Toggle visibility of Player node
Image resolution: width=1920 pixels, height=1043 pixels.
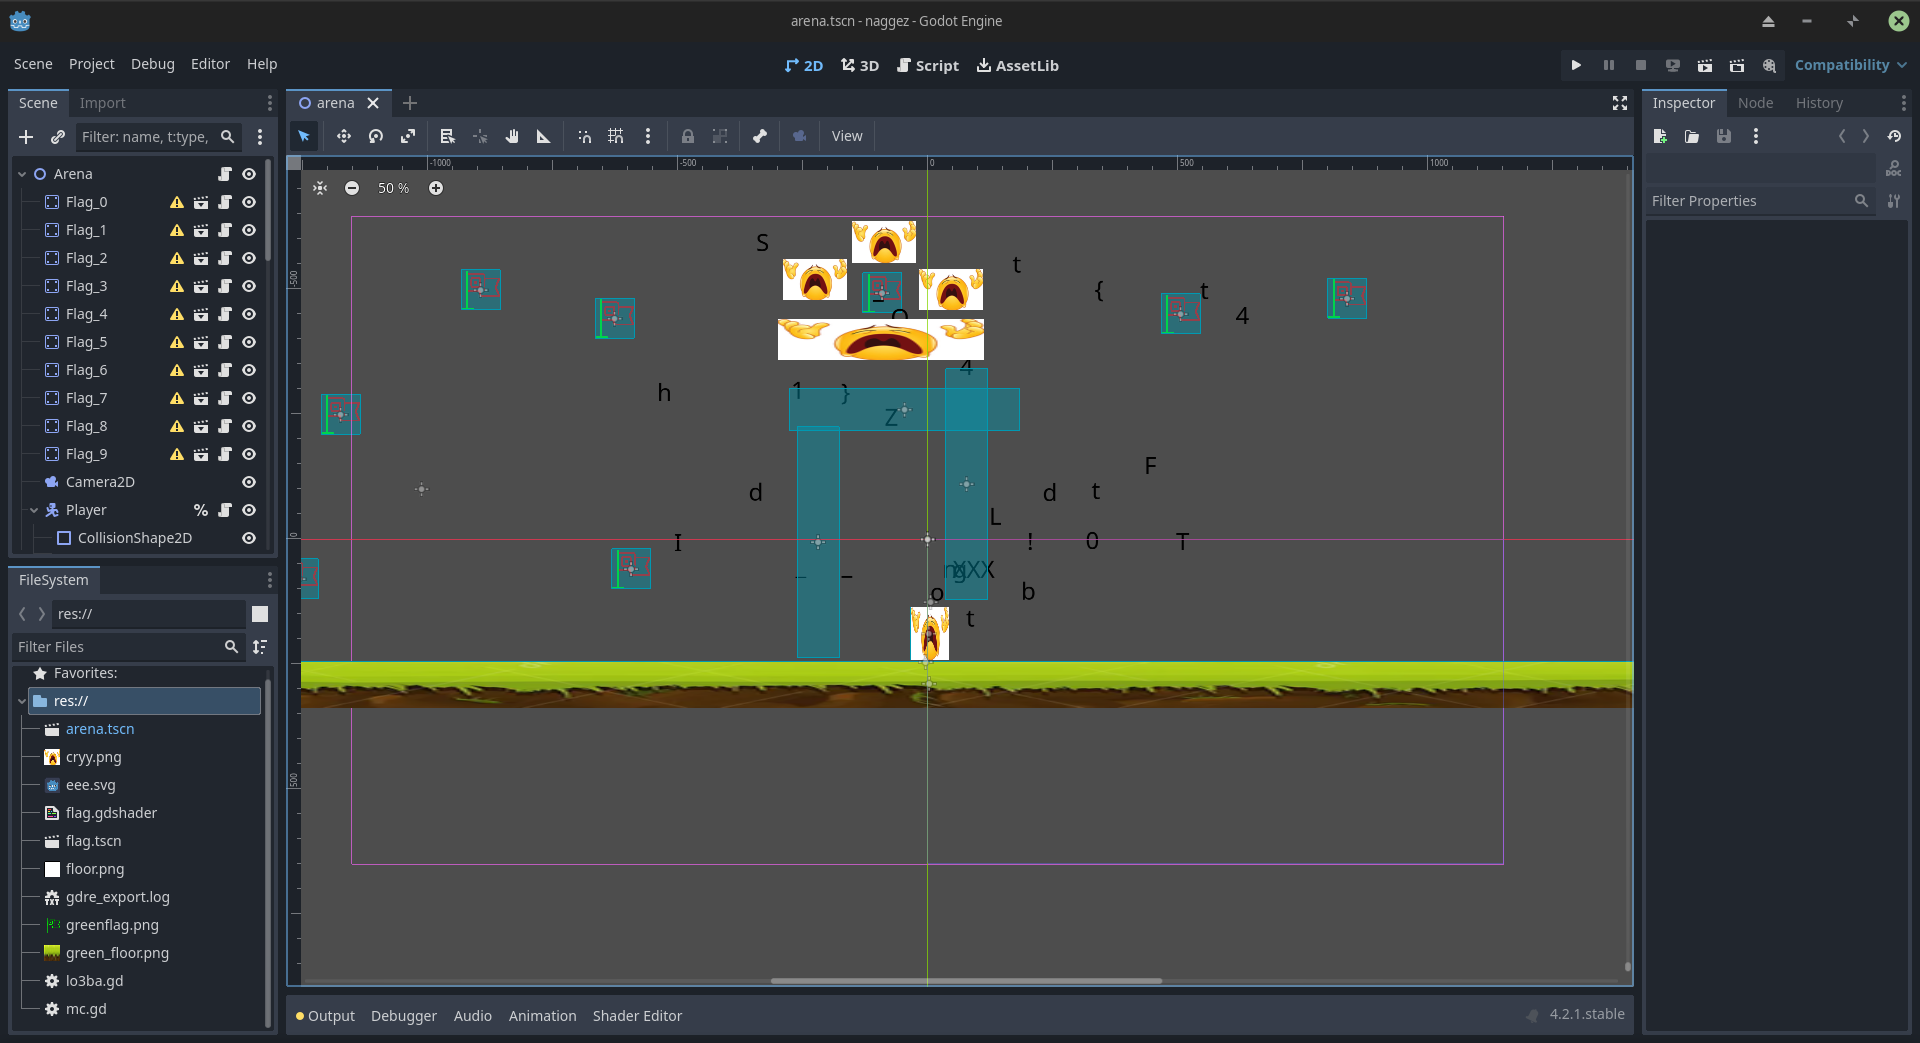[x=249, y=510]
